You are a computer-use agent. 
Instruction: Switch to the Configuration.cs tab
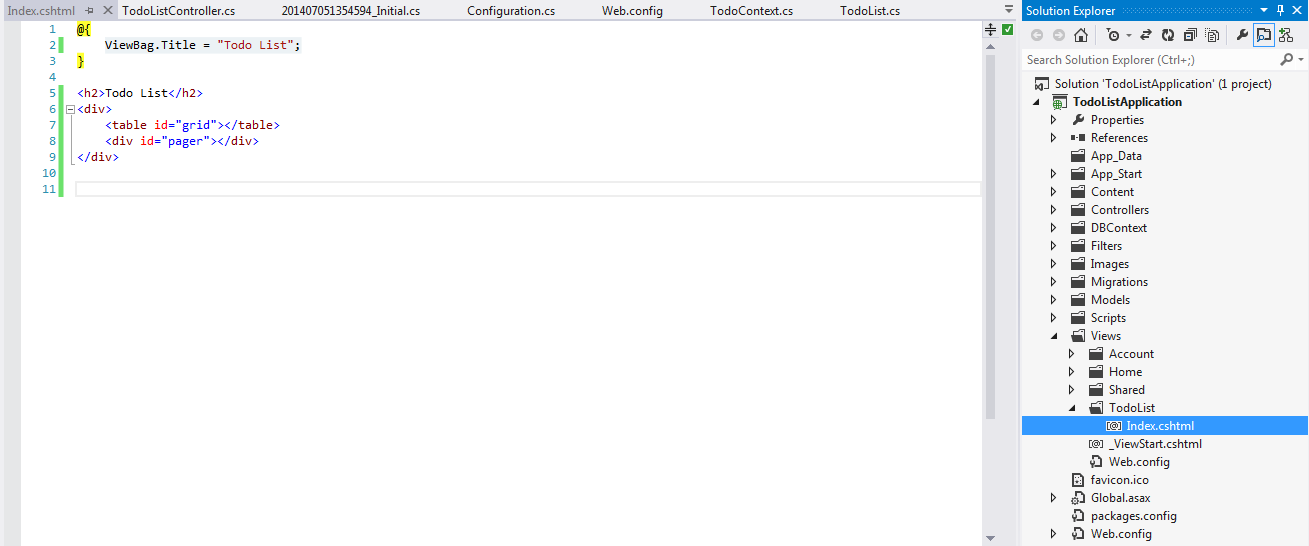511,11
